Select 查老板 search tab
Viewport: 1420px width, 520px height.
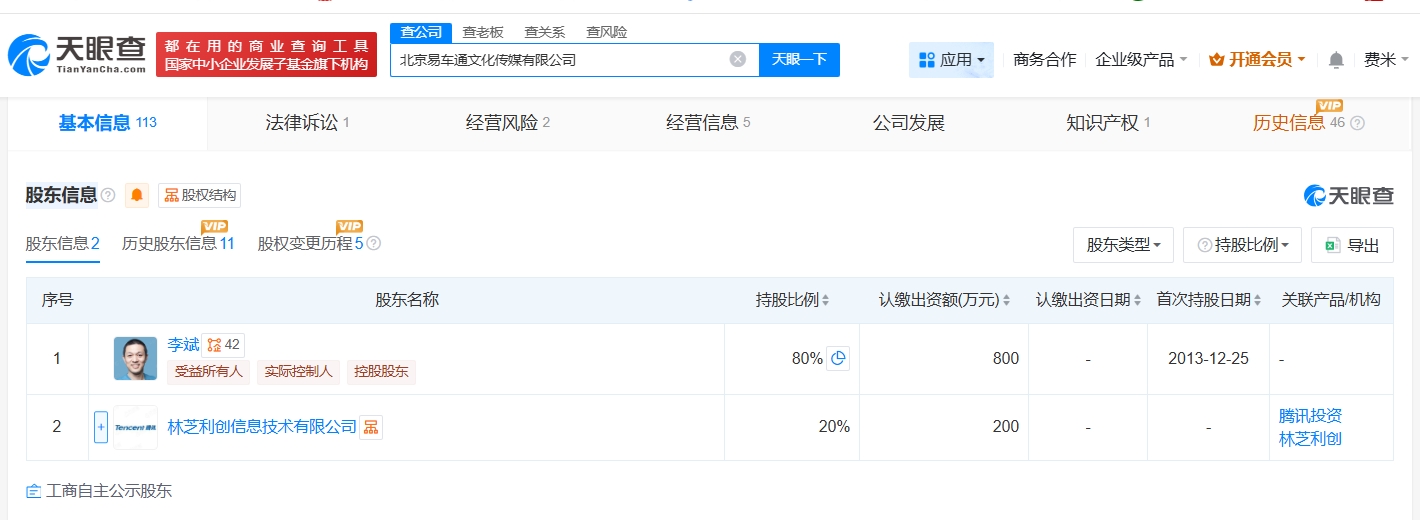[x=483, y=32]
